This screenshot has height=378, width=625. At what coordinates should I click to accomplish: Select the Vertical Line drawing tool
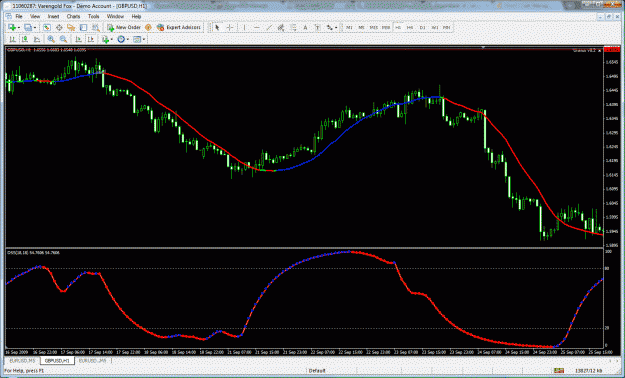[244, 28]
